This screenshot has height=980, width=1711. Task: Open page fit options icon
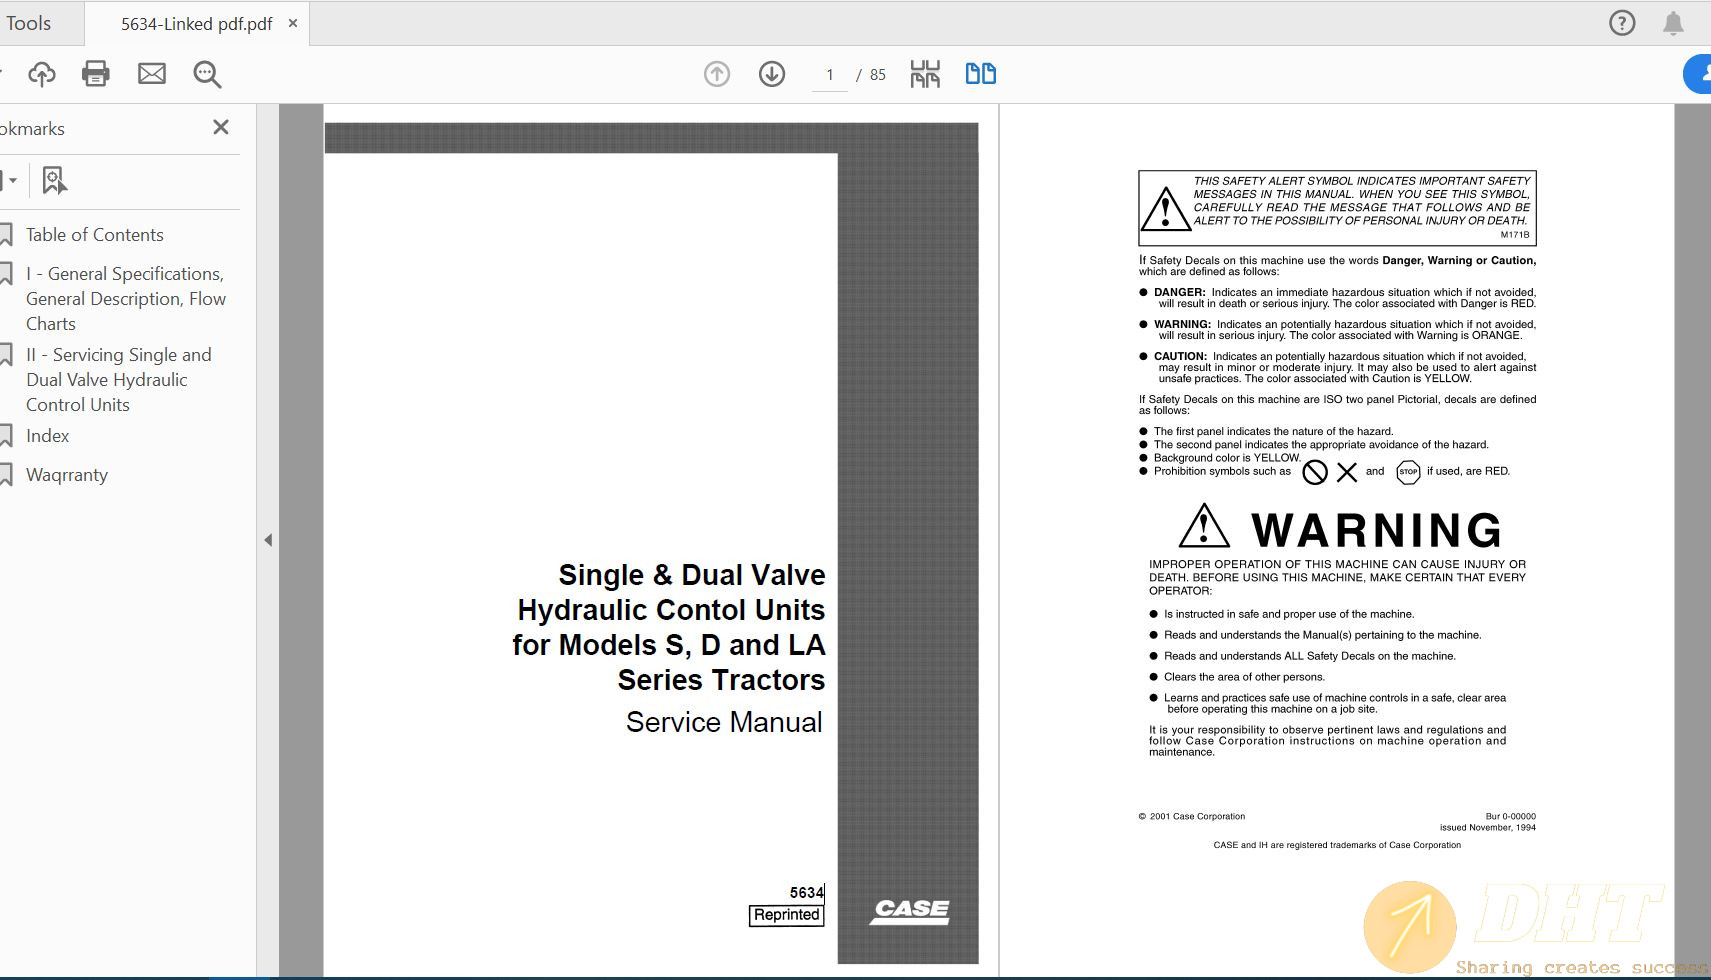[925, 74]
